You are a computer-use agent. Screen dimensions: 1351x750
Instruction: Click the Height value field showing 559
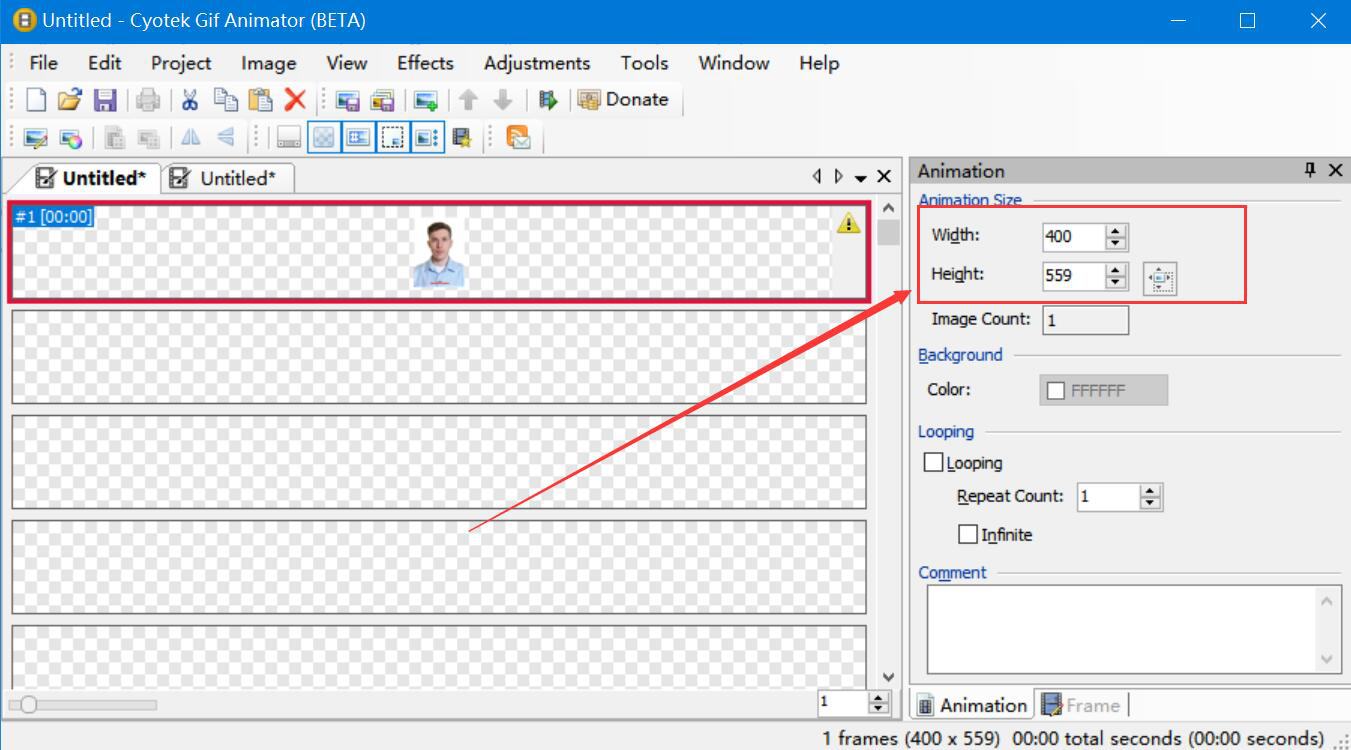coord(1074,275)
